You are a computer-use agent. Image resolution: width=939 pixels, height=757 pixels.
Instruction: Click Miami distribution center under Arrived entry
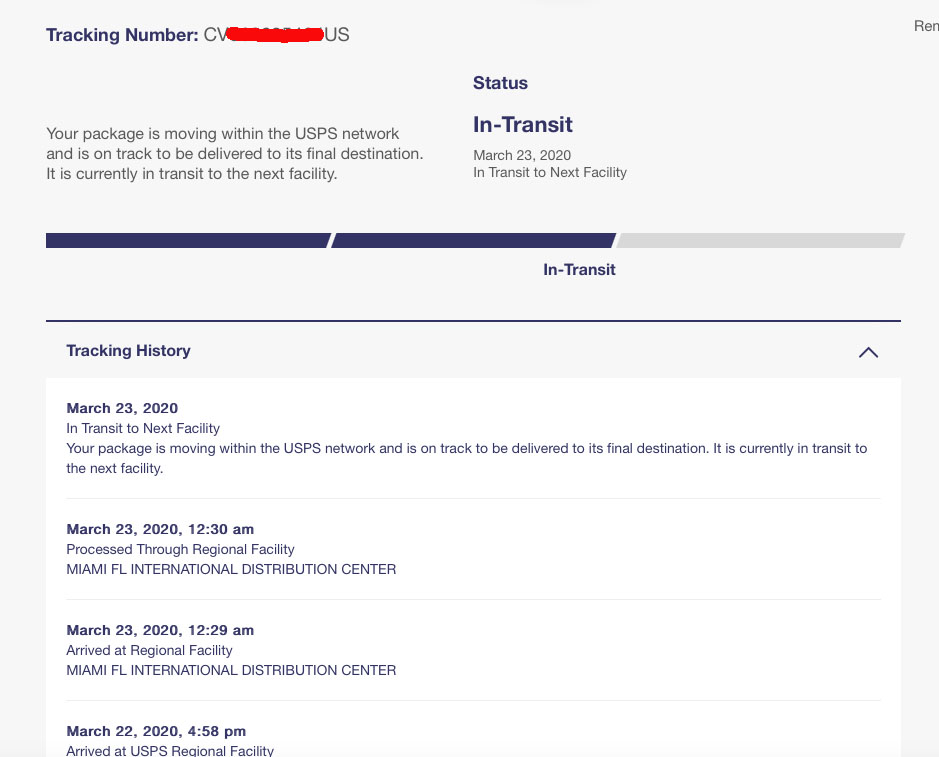coord(231,670)
